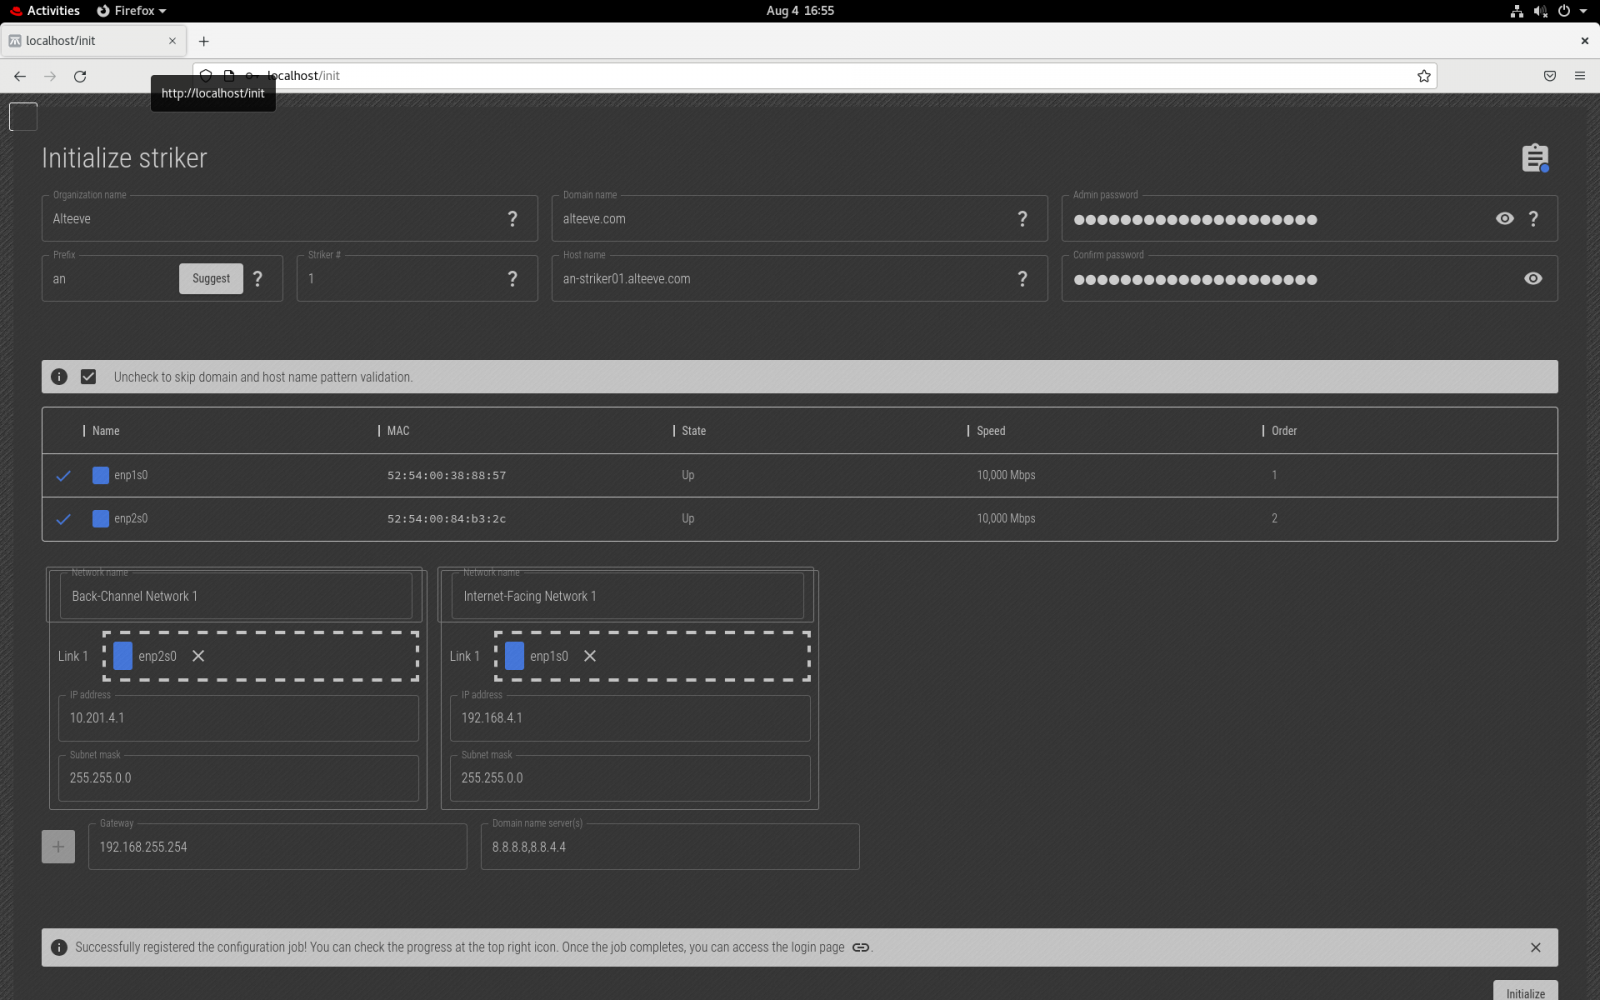Click the Domain name help question mark
This screenshot has width=1600, height=1000.
(1022, 219)
